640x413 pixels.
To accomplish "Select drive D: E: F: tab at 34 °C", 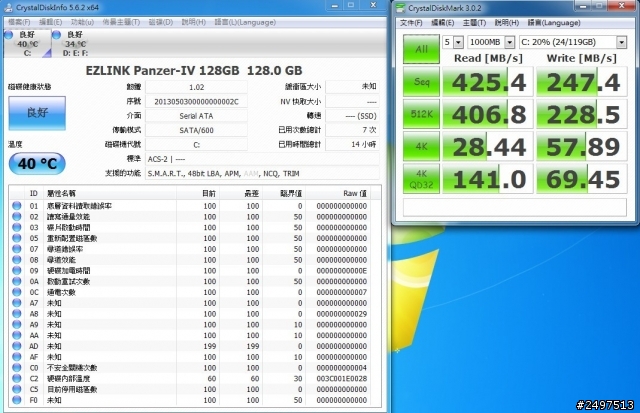I will pyautogui.click(x=75, y=44).
